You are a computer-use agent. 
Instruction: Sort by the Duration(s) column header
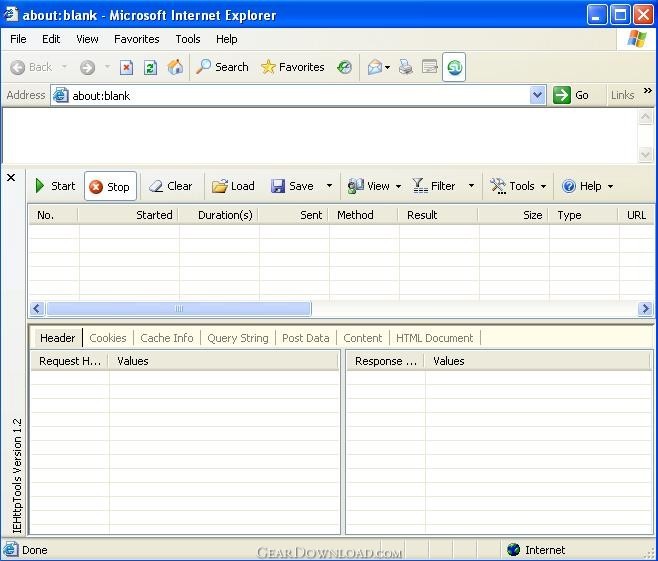coord(219,215)
